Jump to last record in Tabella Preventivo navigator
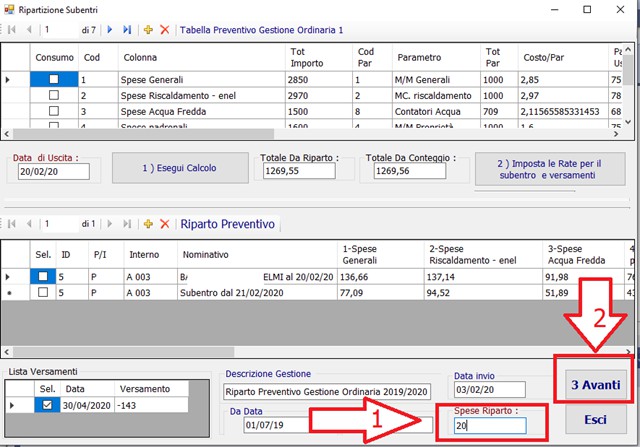The width and height of the screenshot is (640, 447). coord(127,30)
